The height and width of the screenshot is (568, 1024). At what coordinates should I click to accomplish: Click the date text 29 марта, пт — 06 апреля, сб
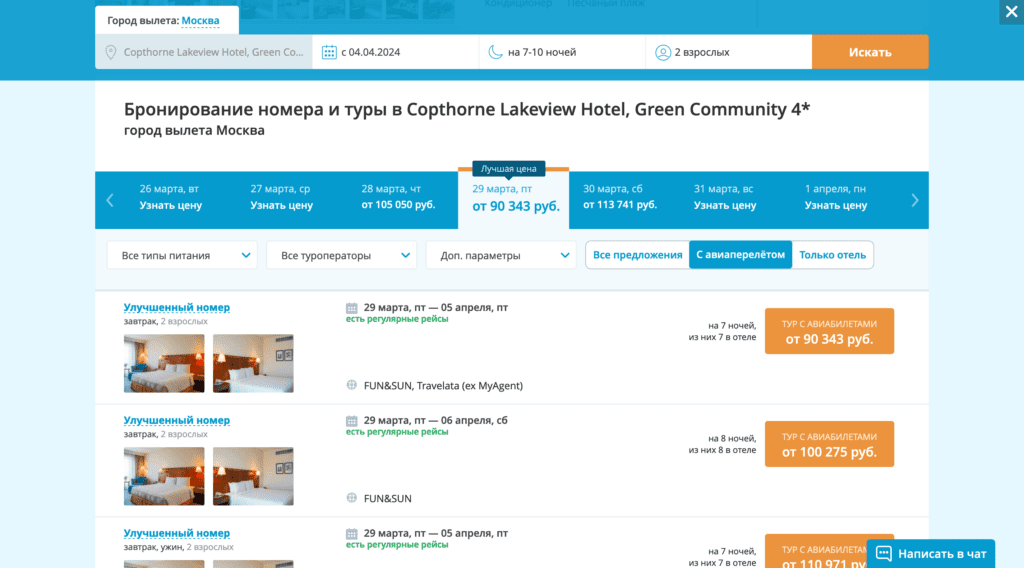pyautogui.click(x=436, y=420)
